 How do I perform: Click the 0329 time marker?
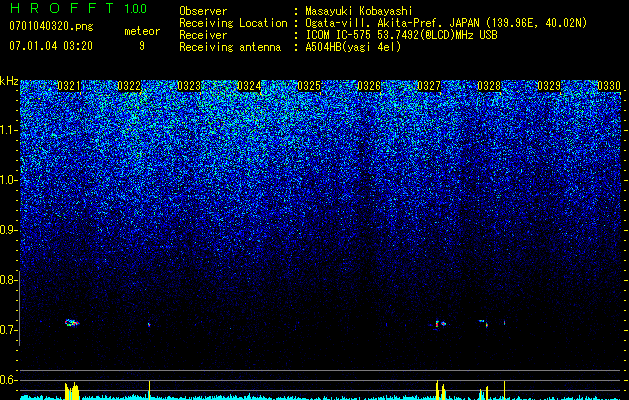coord(549,86)
